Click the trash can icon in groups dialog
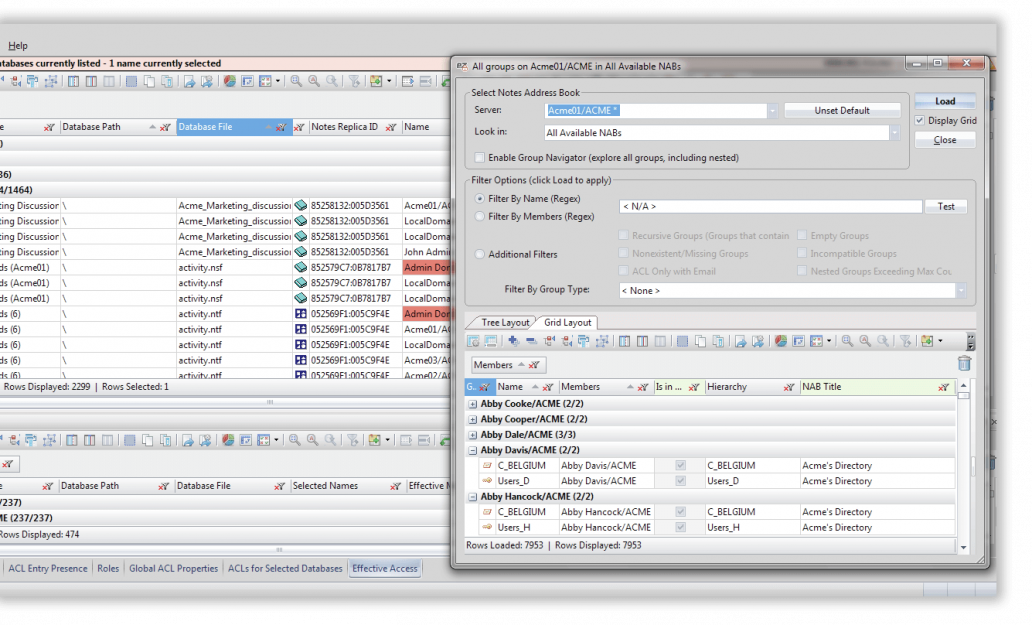Screen dimensions: 1032x625 click(964, 363)
